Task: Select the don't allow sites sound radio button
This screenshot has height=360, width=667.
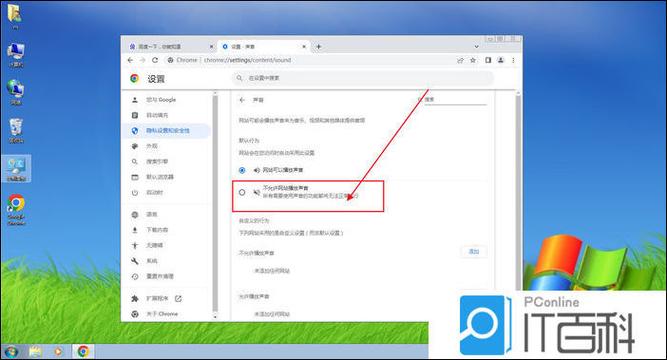Action: 242,192
